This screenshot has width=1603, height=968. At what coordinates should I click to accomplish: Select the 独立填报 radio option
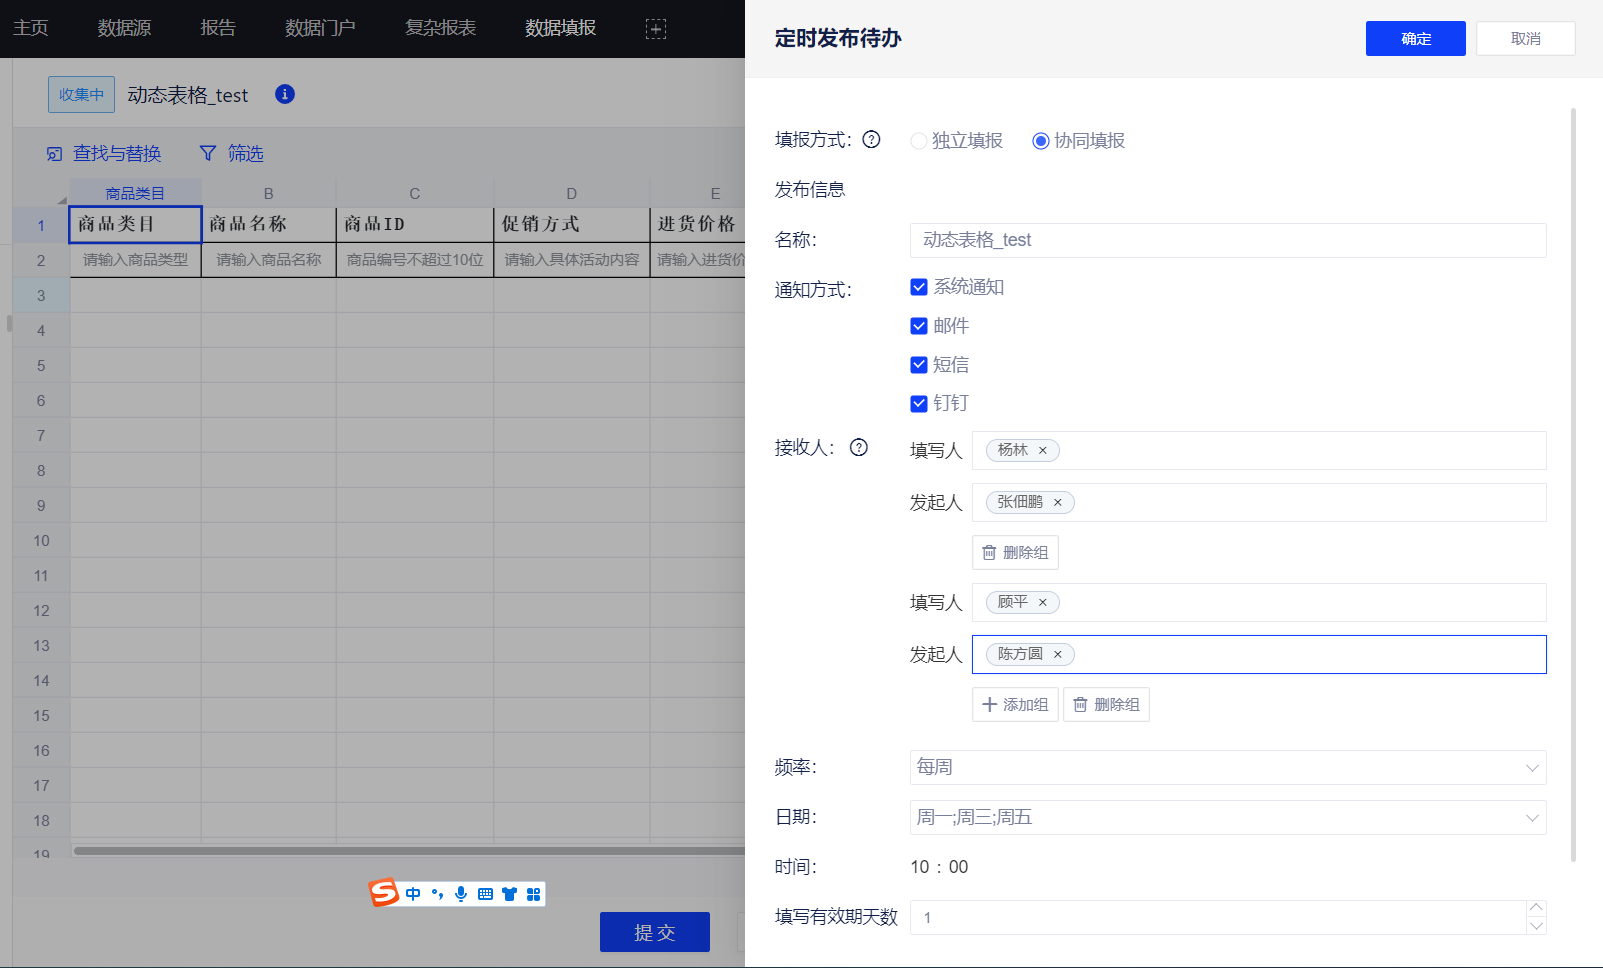point(918,141)
